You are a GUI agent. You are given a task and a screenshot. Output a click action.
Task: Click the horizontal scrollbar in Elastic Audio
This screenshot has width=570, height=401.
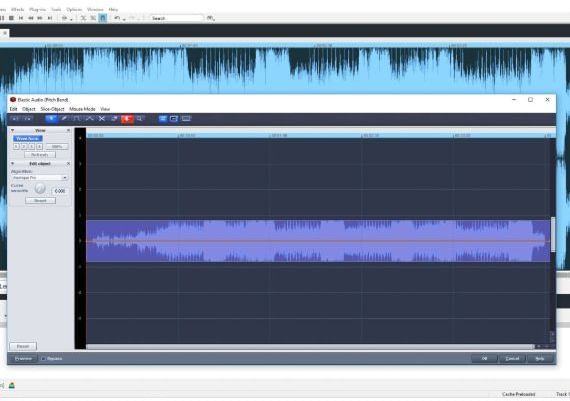click(x=310, y=347)
